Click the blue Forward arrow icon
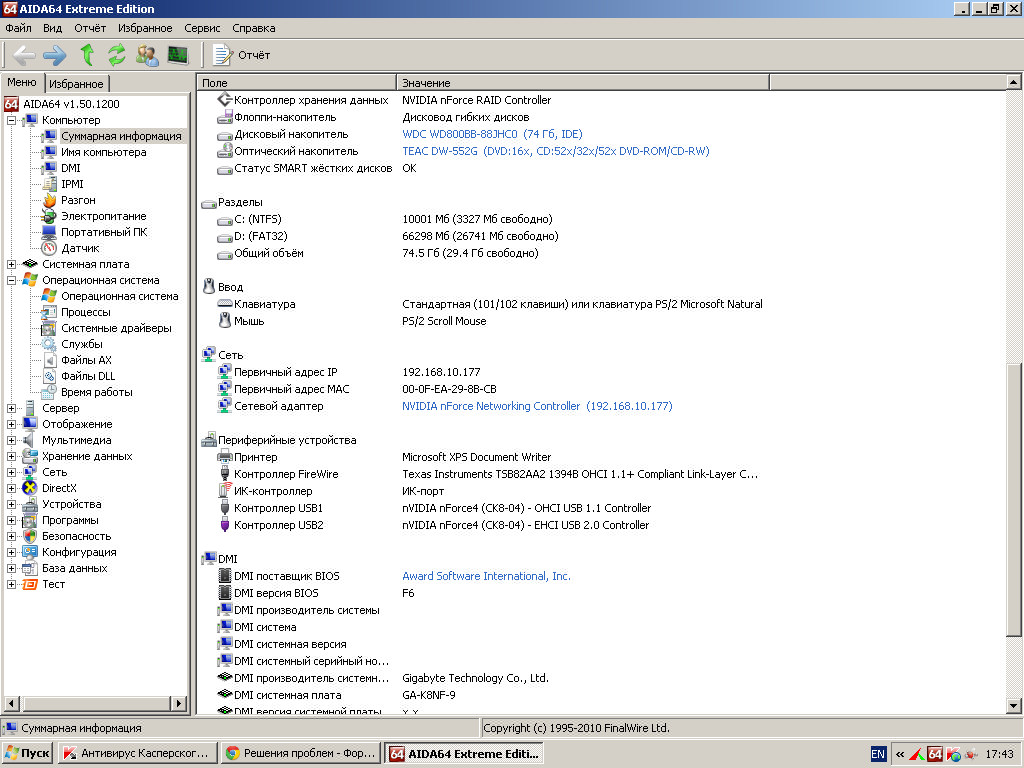This screenshot has height=768, width=1024. [54, 55]
